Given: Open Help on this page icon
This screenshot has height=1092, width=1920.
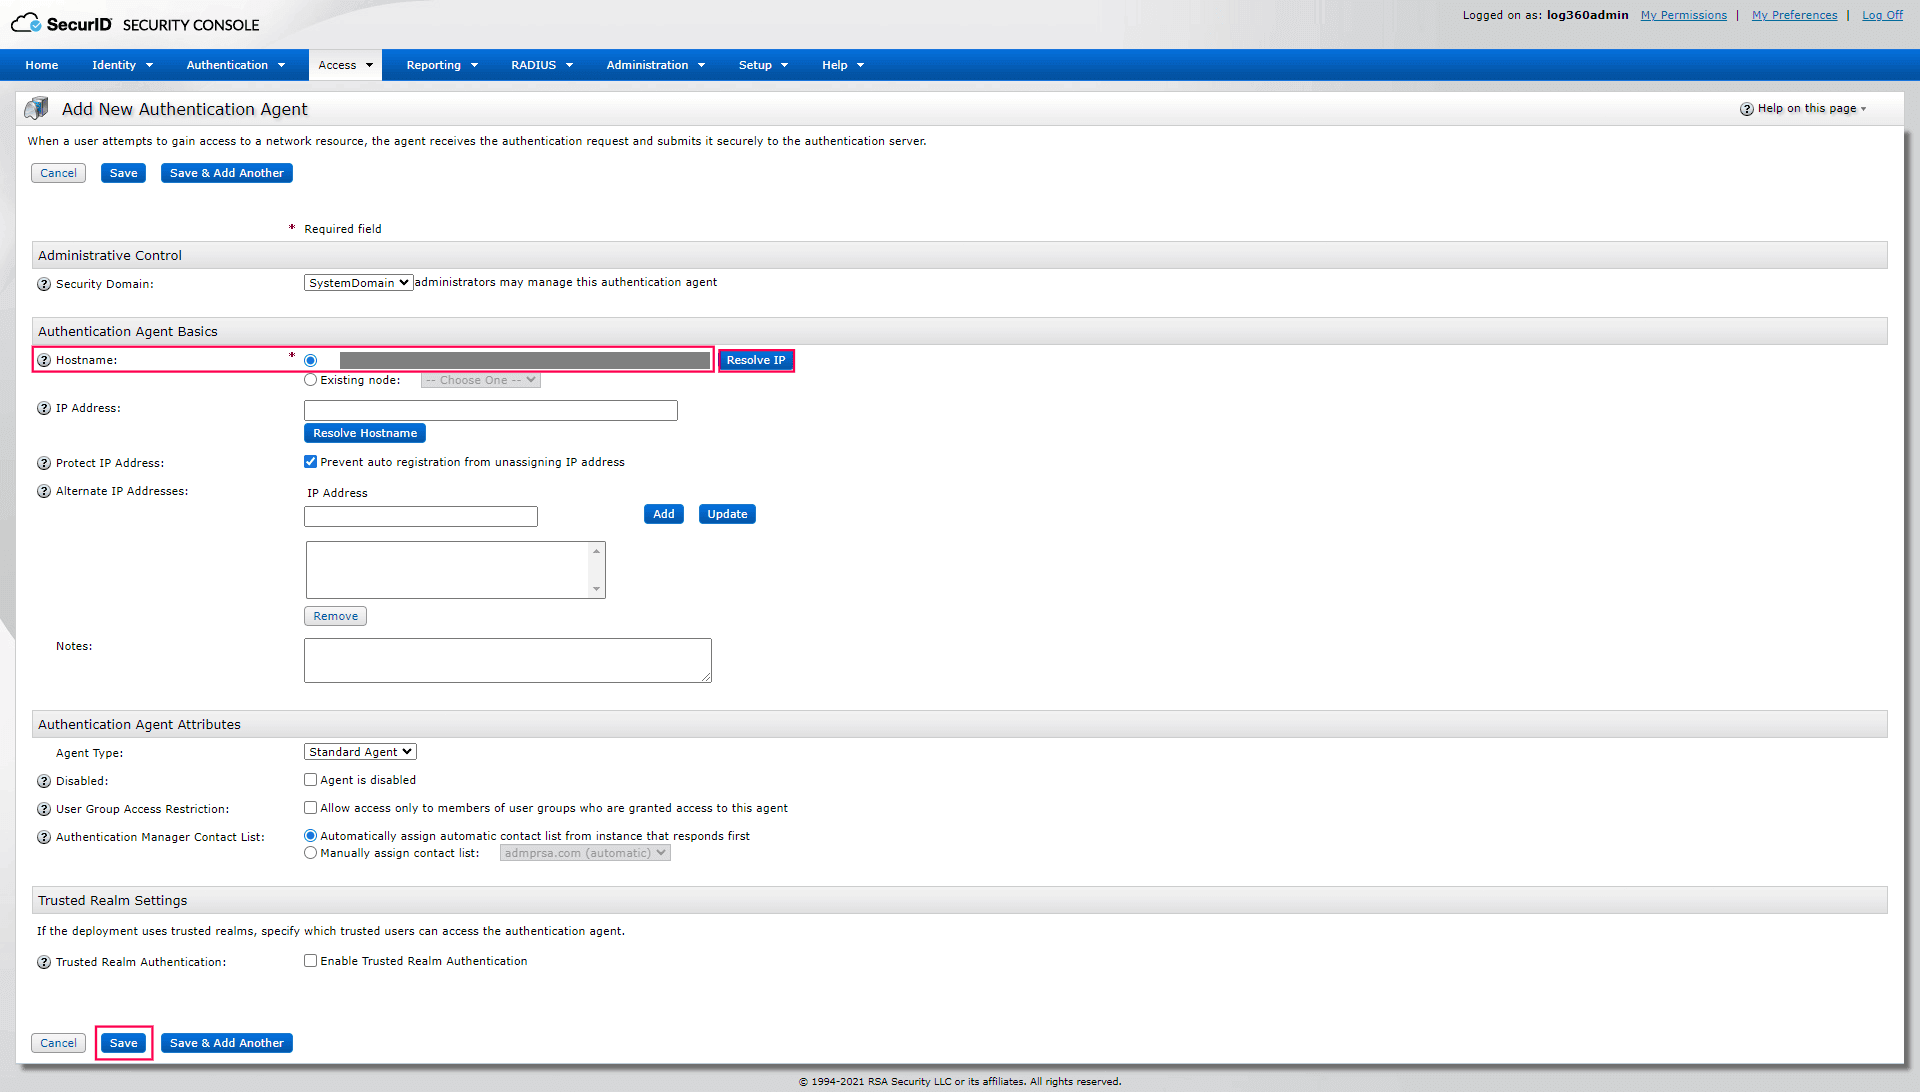Looking at the screenshot, I should point(1746,109).
